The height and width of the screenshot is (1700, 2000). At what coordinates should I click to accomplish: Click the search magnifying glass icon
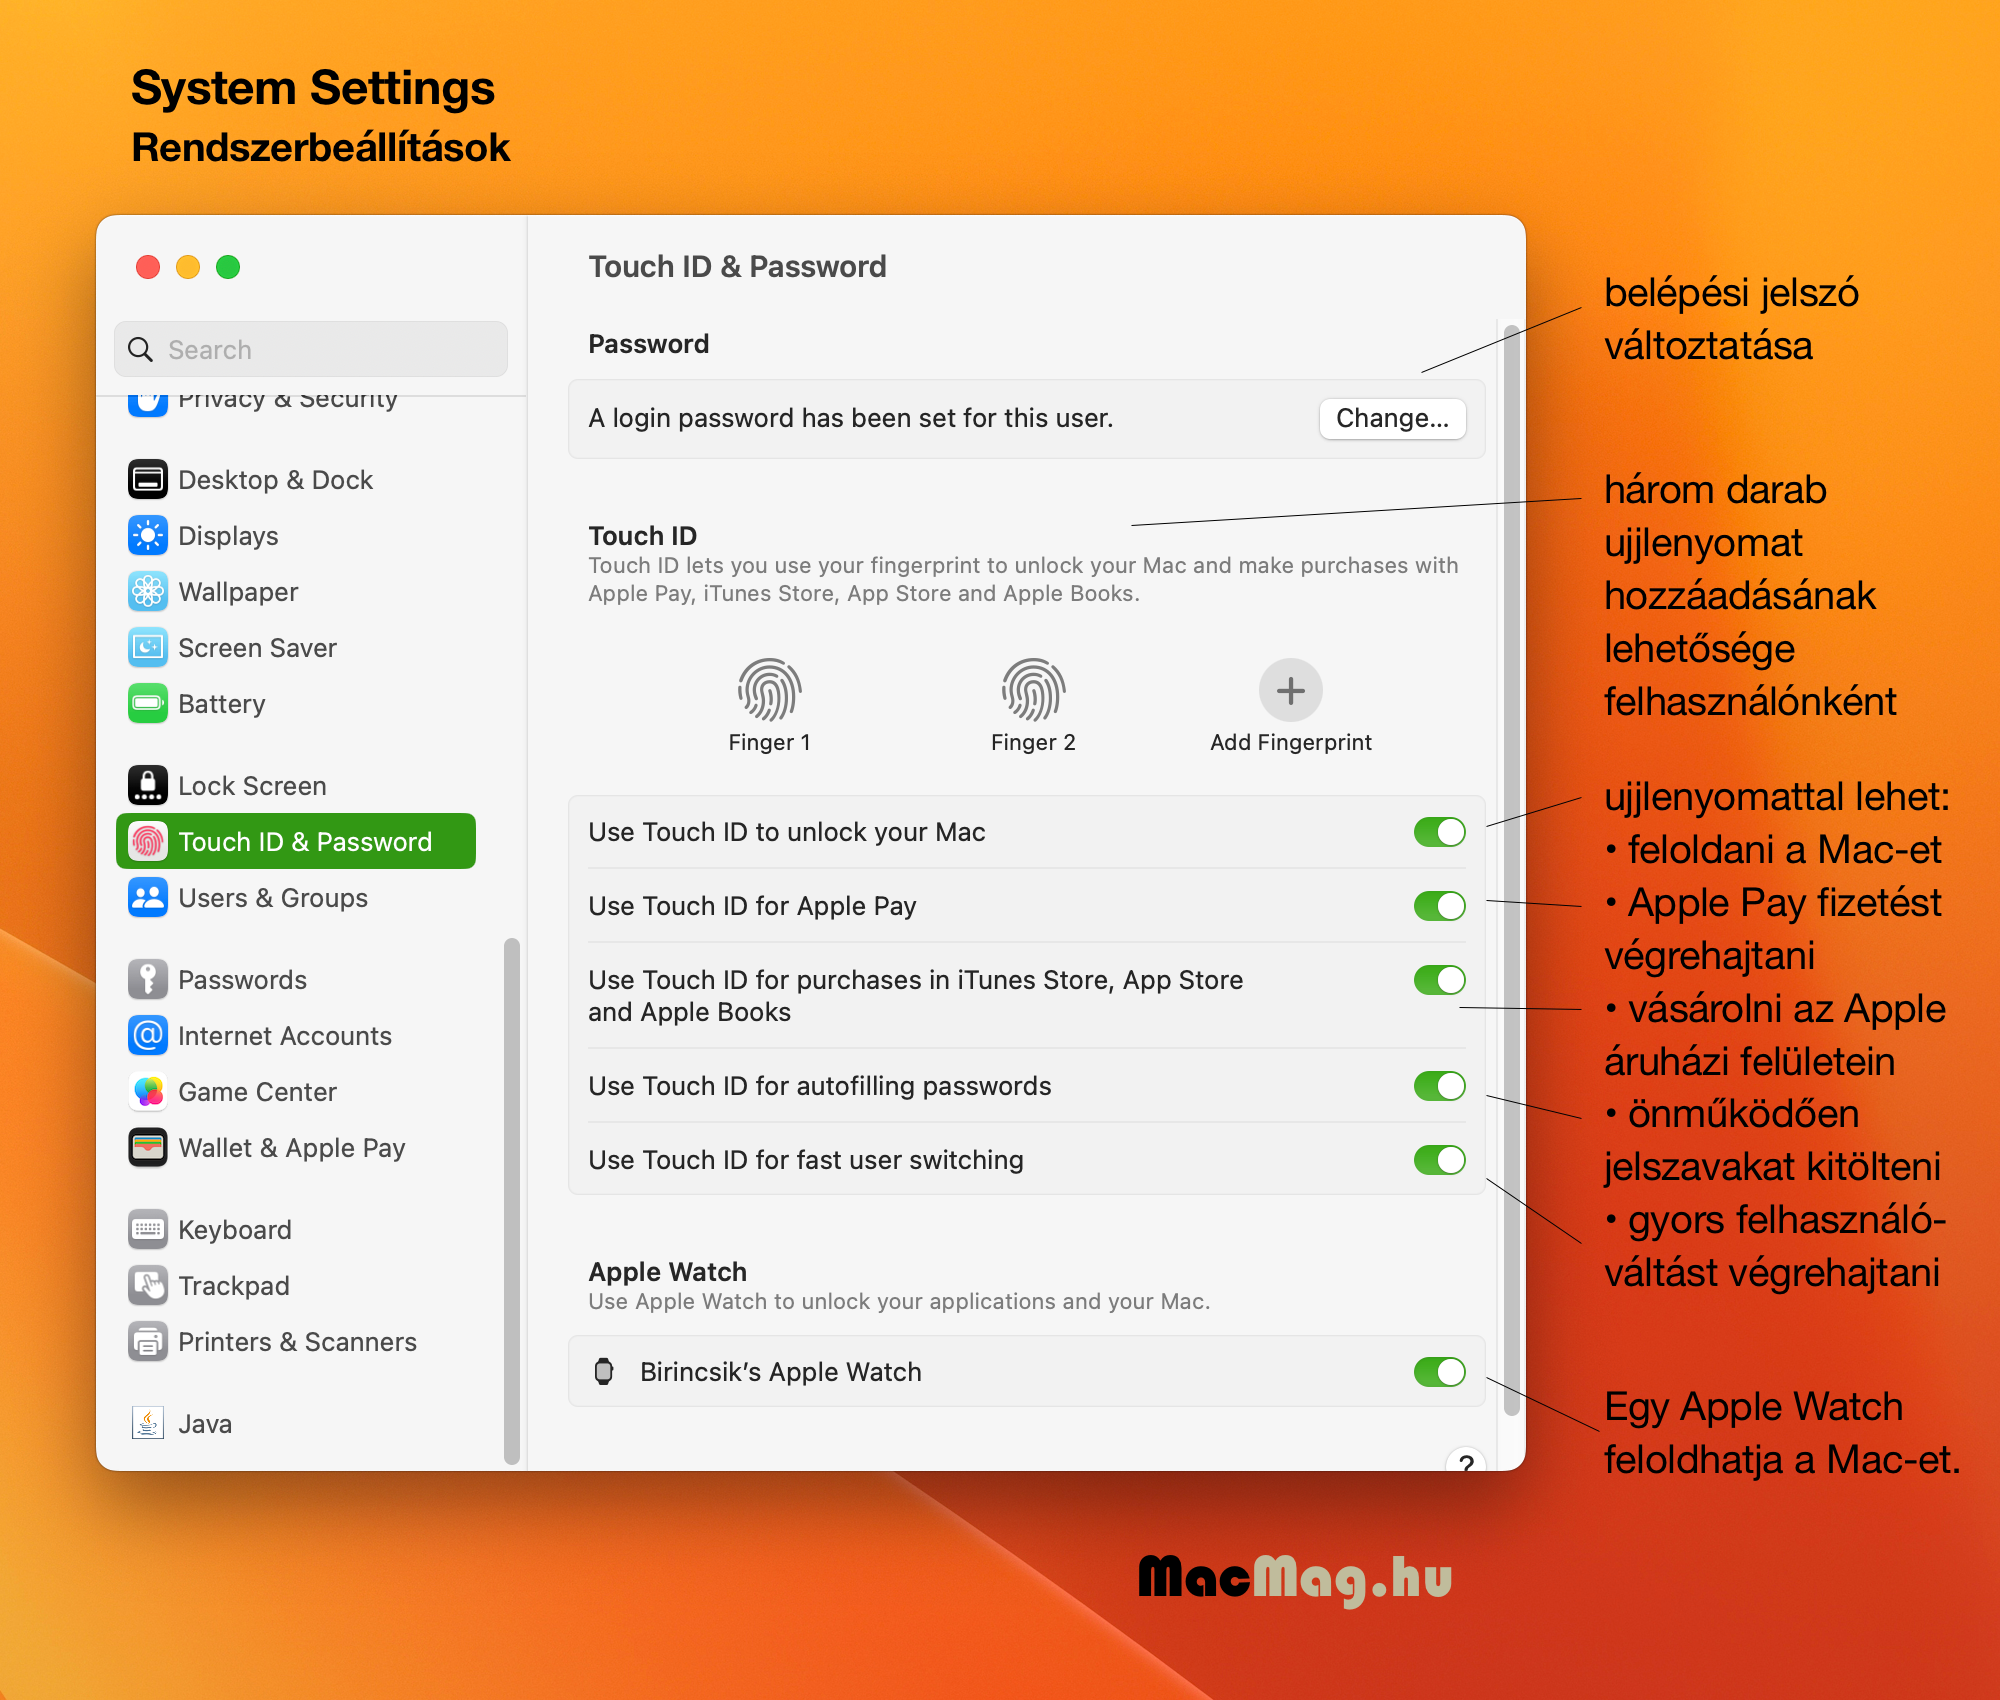pos(141,349)
